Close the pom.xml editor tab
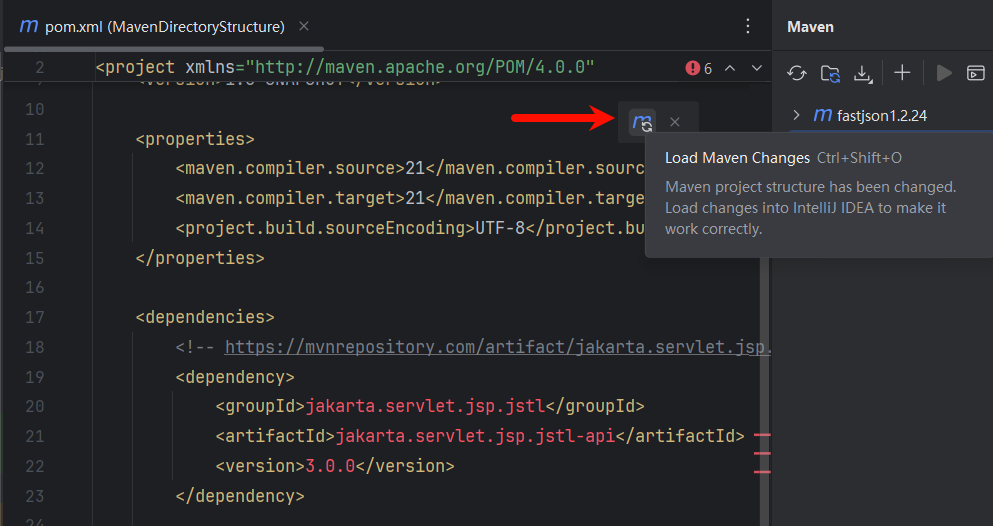 (x=304, y=26)
